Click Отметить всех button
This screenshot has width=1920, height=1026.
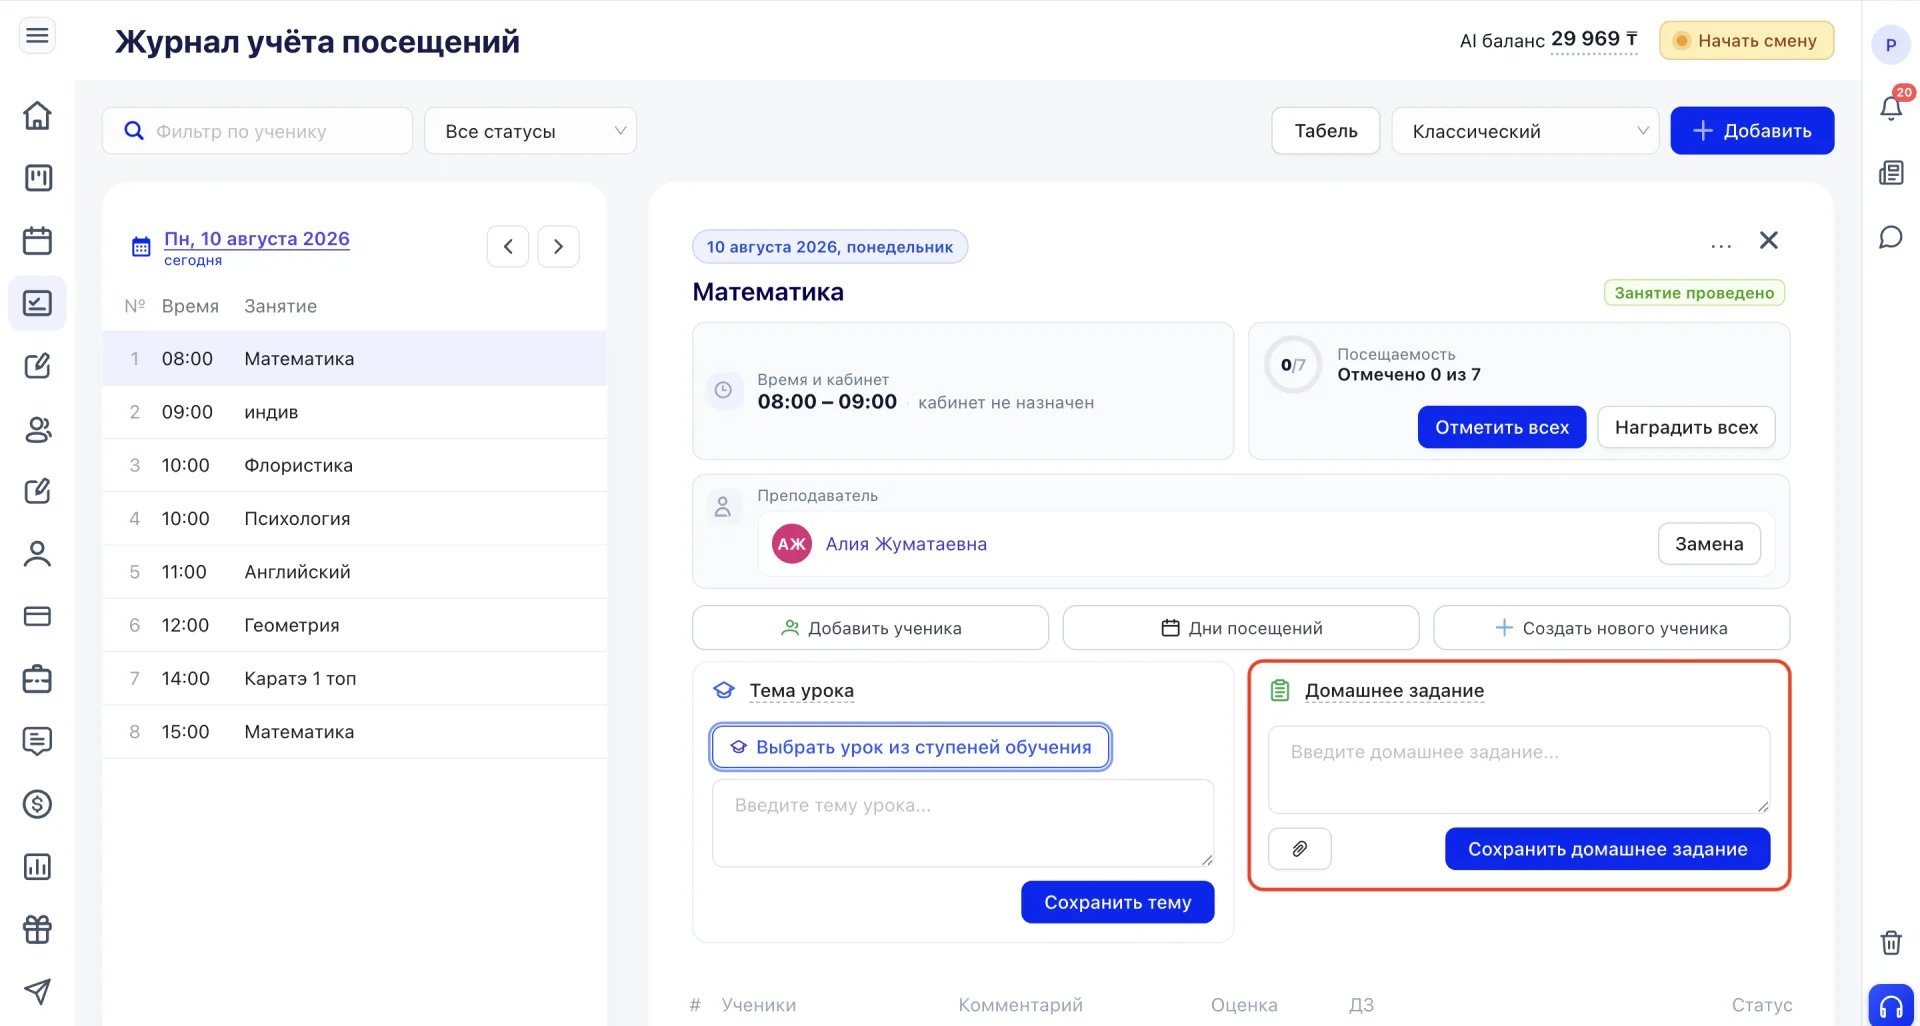(x=1502, y=427)
